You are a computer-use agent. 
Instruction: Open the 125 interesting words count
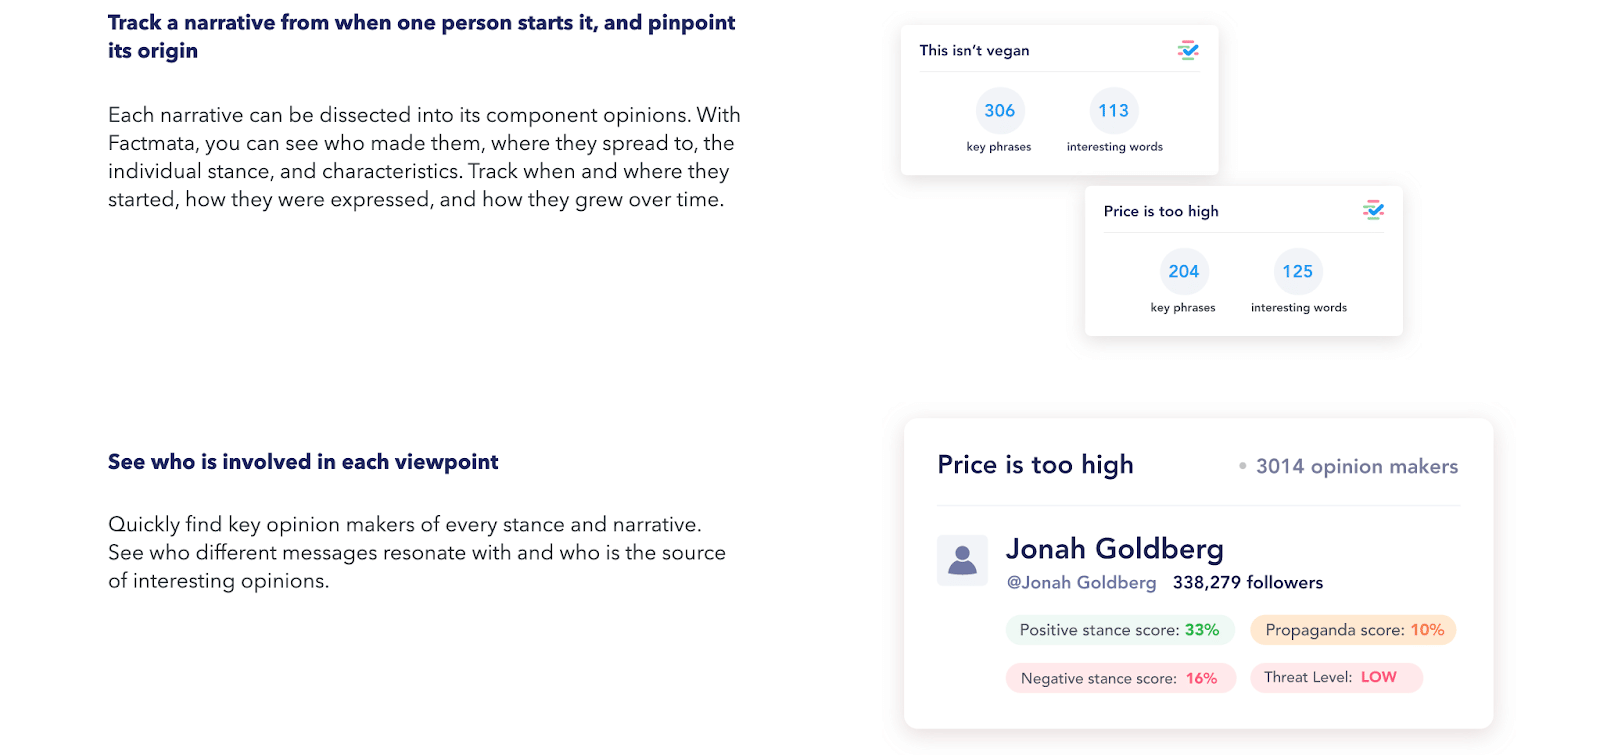tap(1297, 272)
